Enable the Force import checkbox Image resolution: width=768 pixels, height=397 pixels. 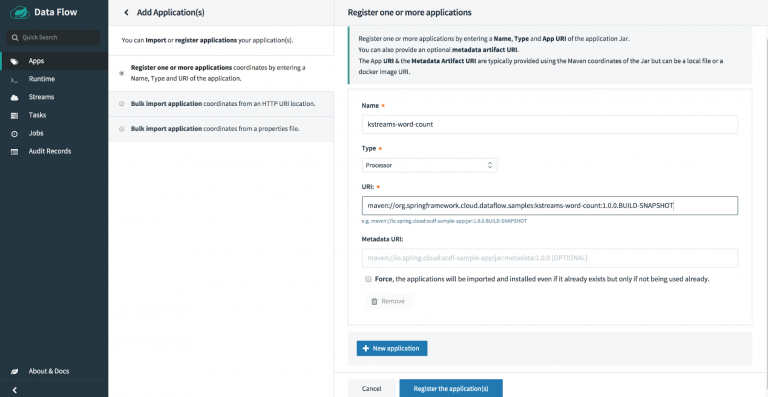pyautogui.click(x=368, y=279)
